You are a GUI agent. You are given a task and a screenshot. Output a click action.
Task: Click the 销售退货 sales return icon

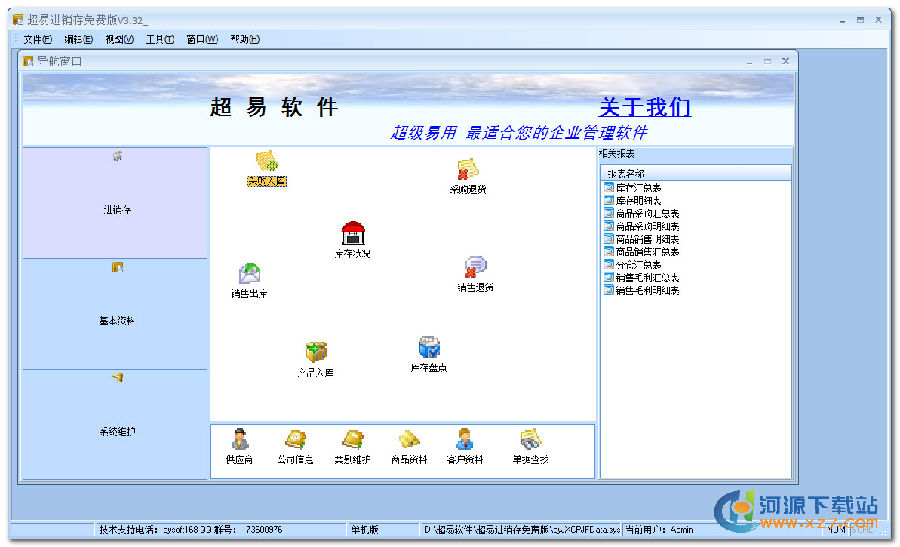click(x=475, y=268)
